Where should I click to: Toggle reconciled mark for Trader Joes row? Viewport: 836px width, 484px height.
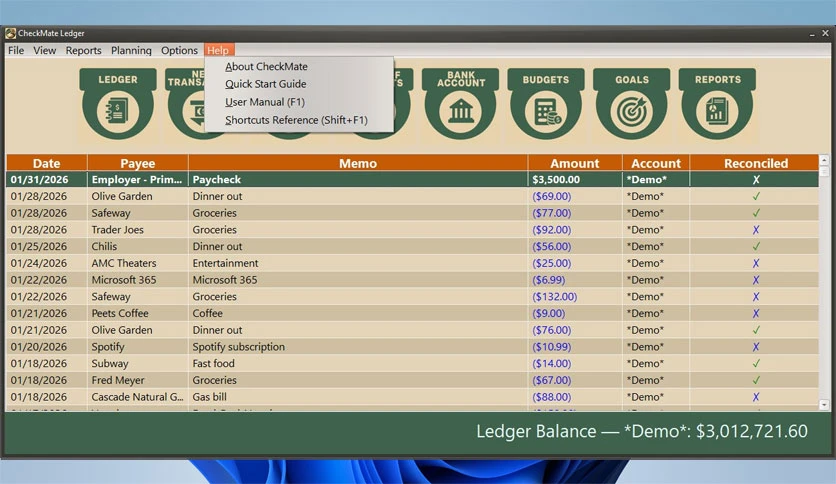click(755, 230)
